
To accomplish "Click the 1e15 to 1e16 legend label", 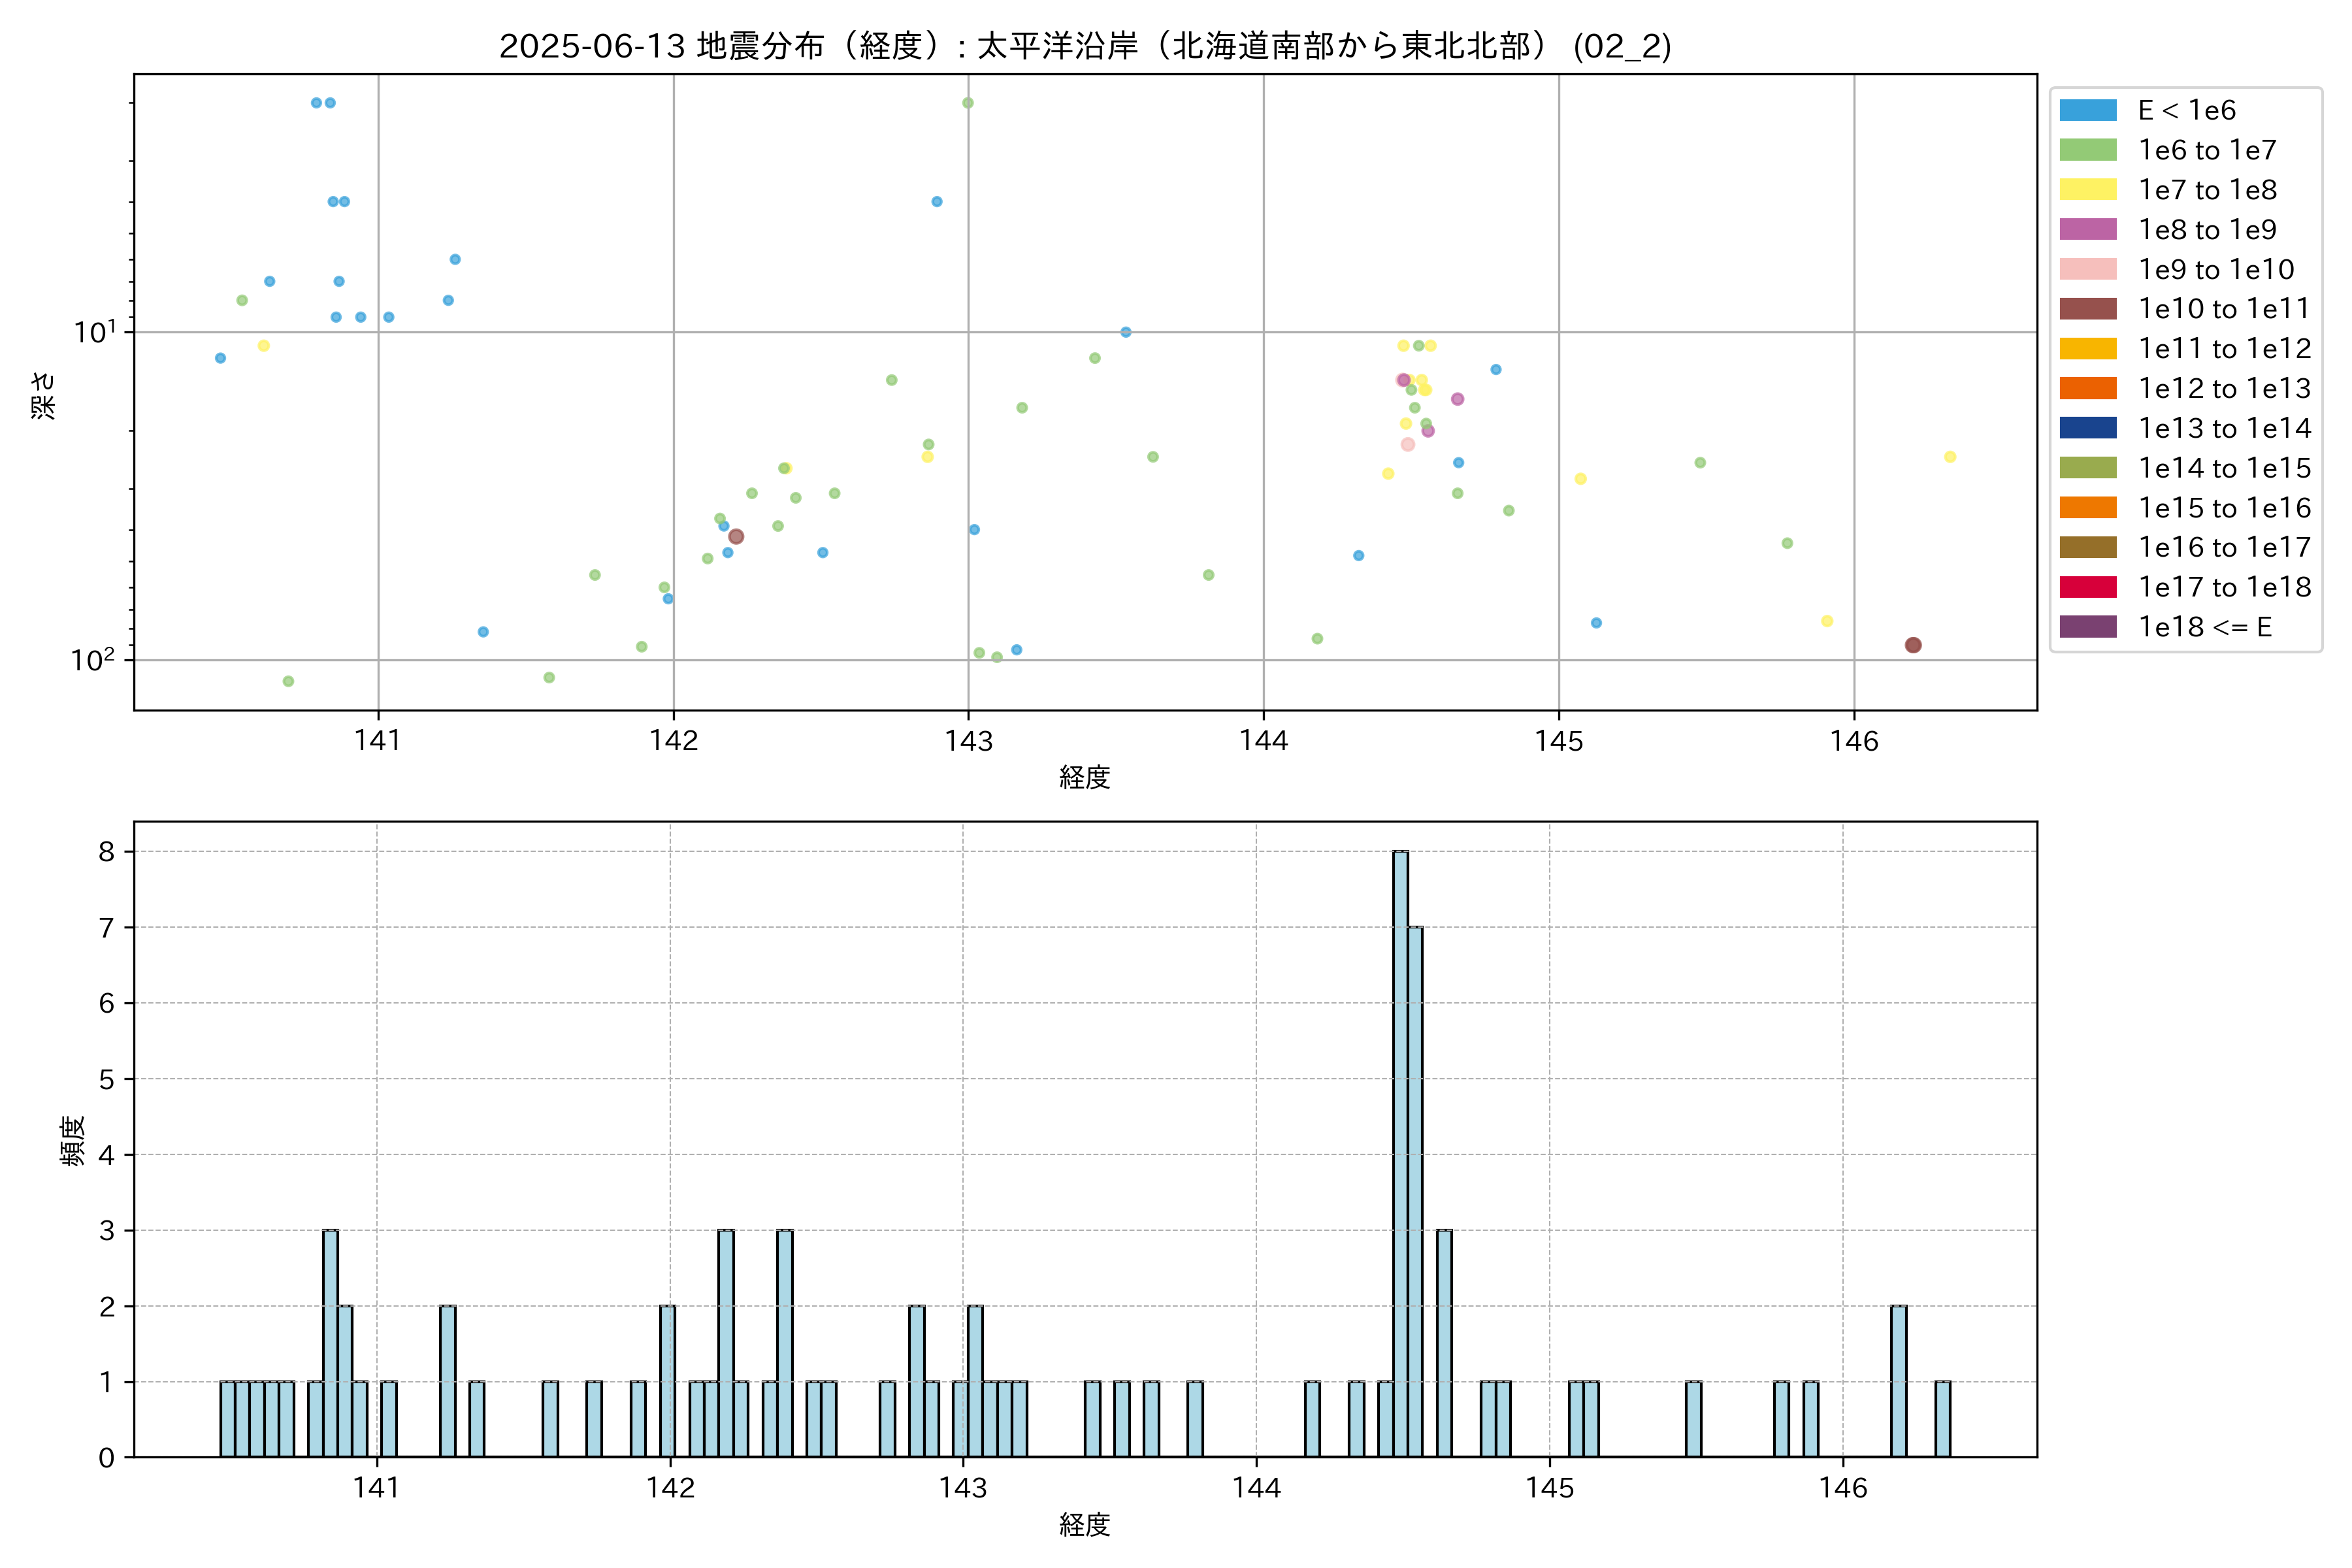I will pos(2224,508).
